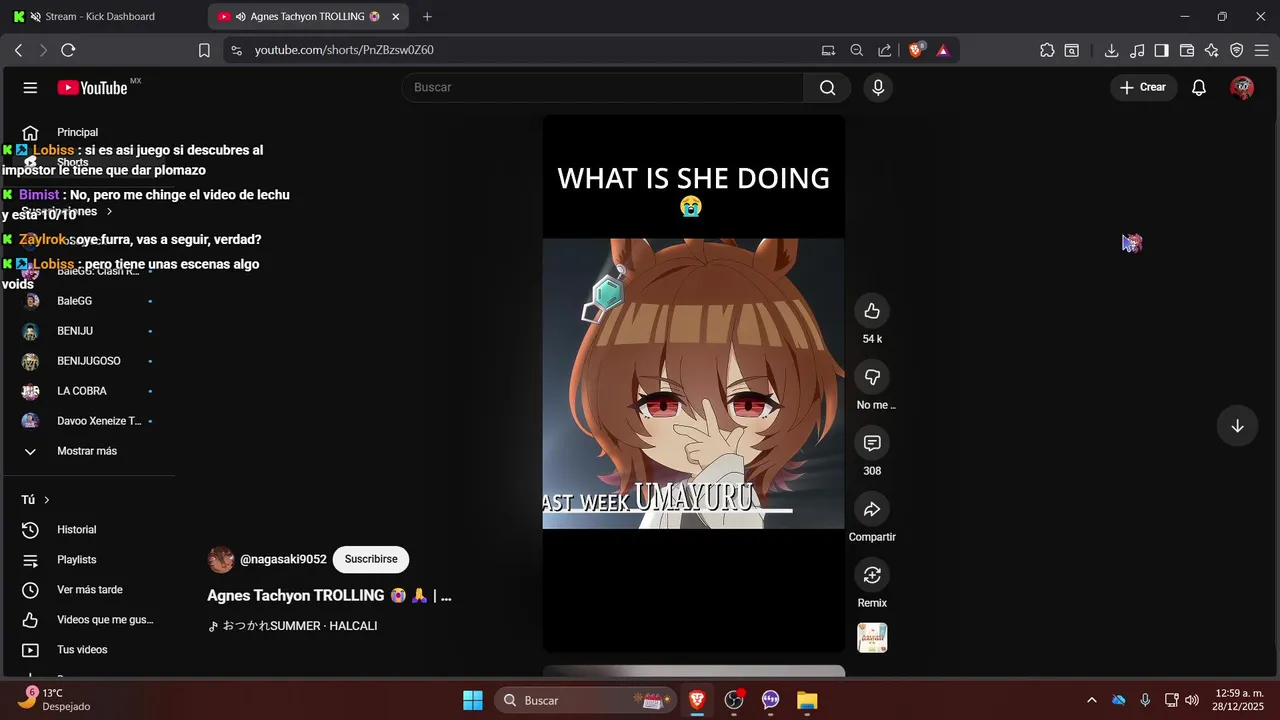Image resolution: width=1280 pixels, height=720 pixels.
Task: Click the zoom level magnifier in address bar
Action: [x=857, y=50]
